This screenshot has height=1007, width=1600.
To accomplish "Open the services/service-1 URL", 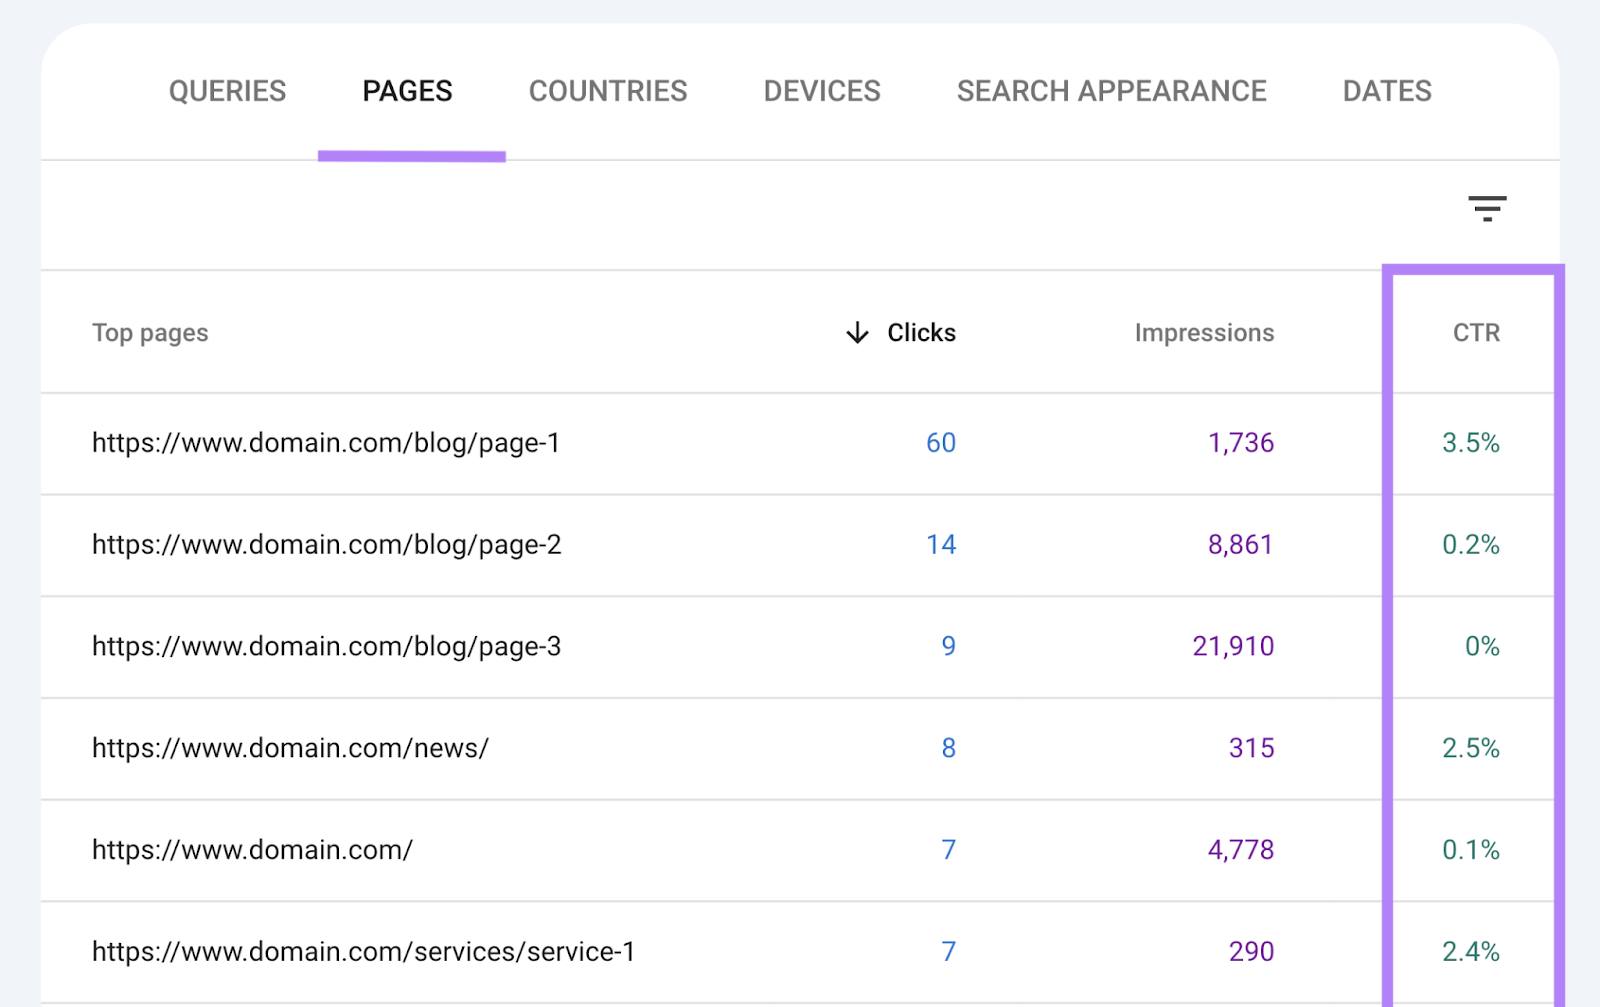I will [x=362, y=951].
